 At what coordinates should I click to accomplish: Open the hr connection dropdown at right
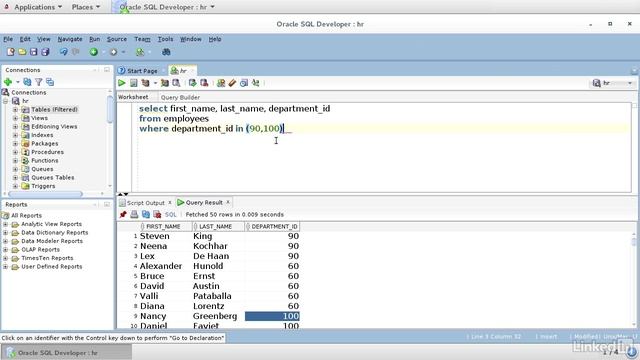coord(630,83)
